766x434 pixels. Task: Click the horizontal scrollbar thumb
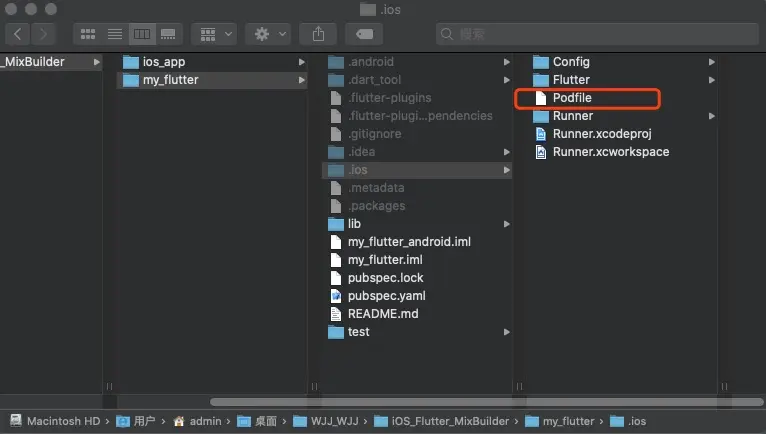[487, 402]
